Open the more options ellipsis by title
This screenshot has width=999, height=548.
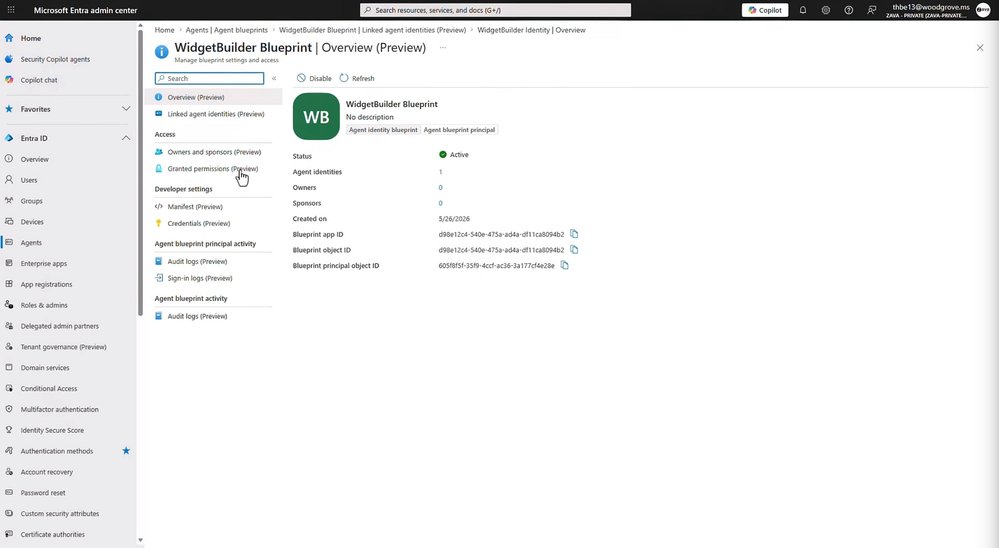point(443,48)
